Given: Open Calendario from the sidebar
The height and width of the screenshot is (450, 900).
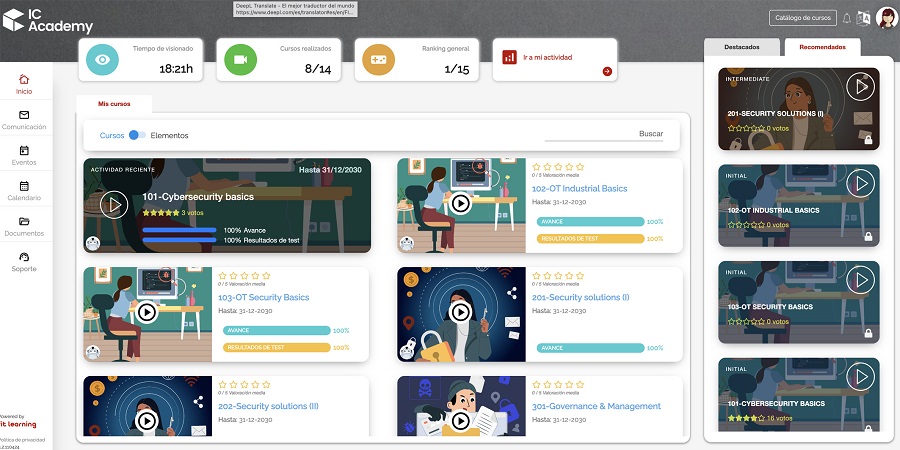Looking at the screenshot, I should coord(24,191).
